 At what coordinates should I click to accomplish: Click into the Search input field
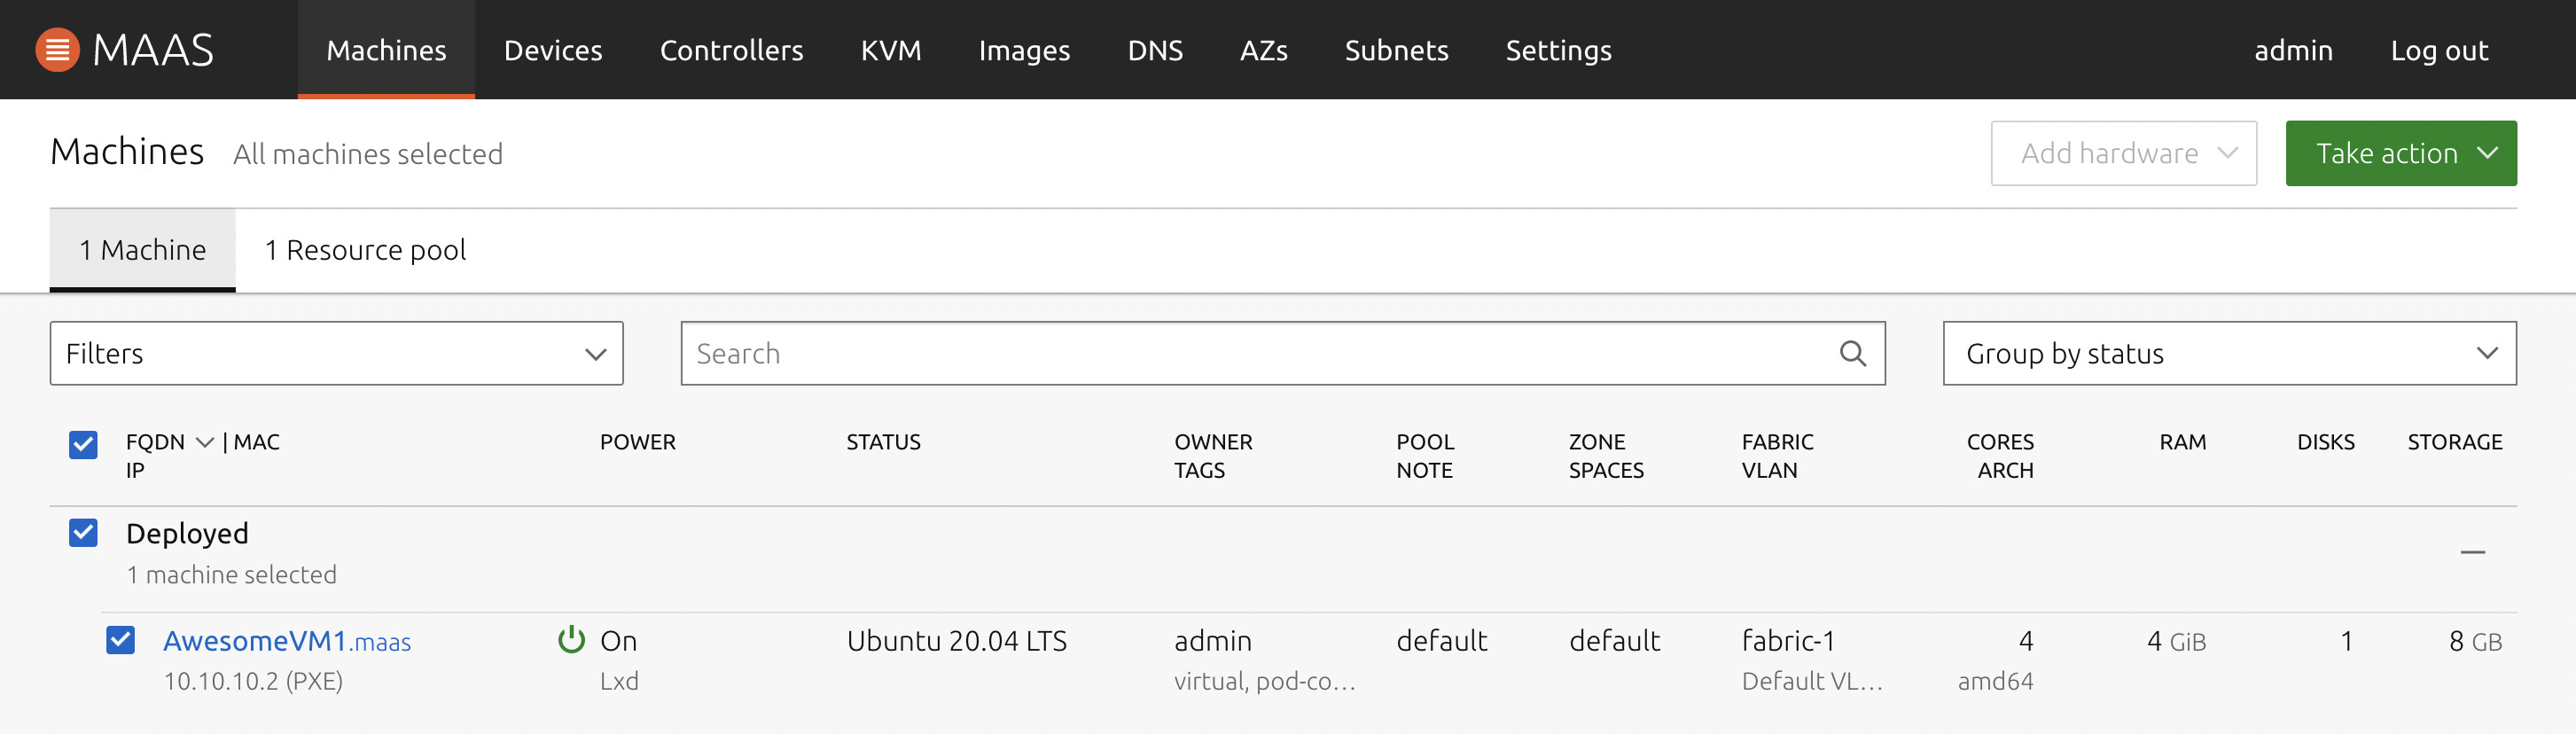pos(1260,353)
